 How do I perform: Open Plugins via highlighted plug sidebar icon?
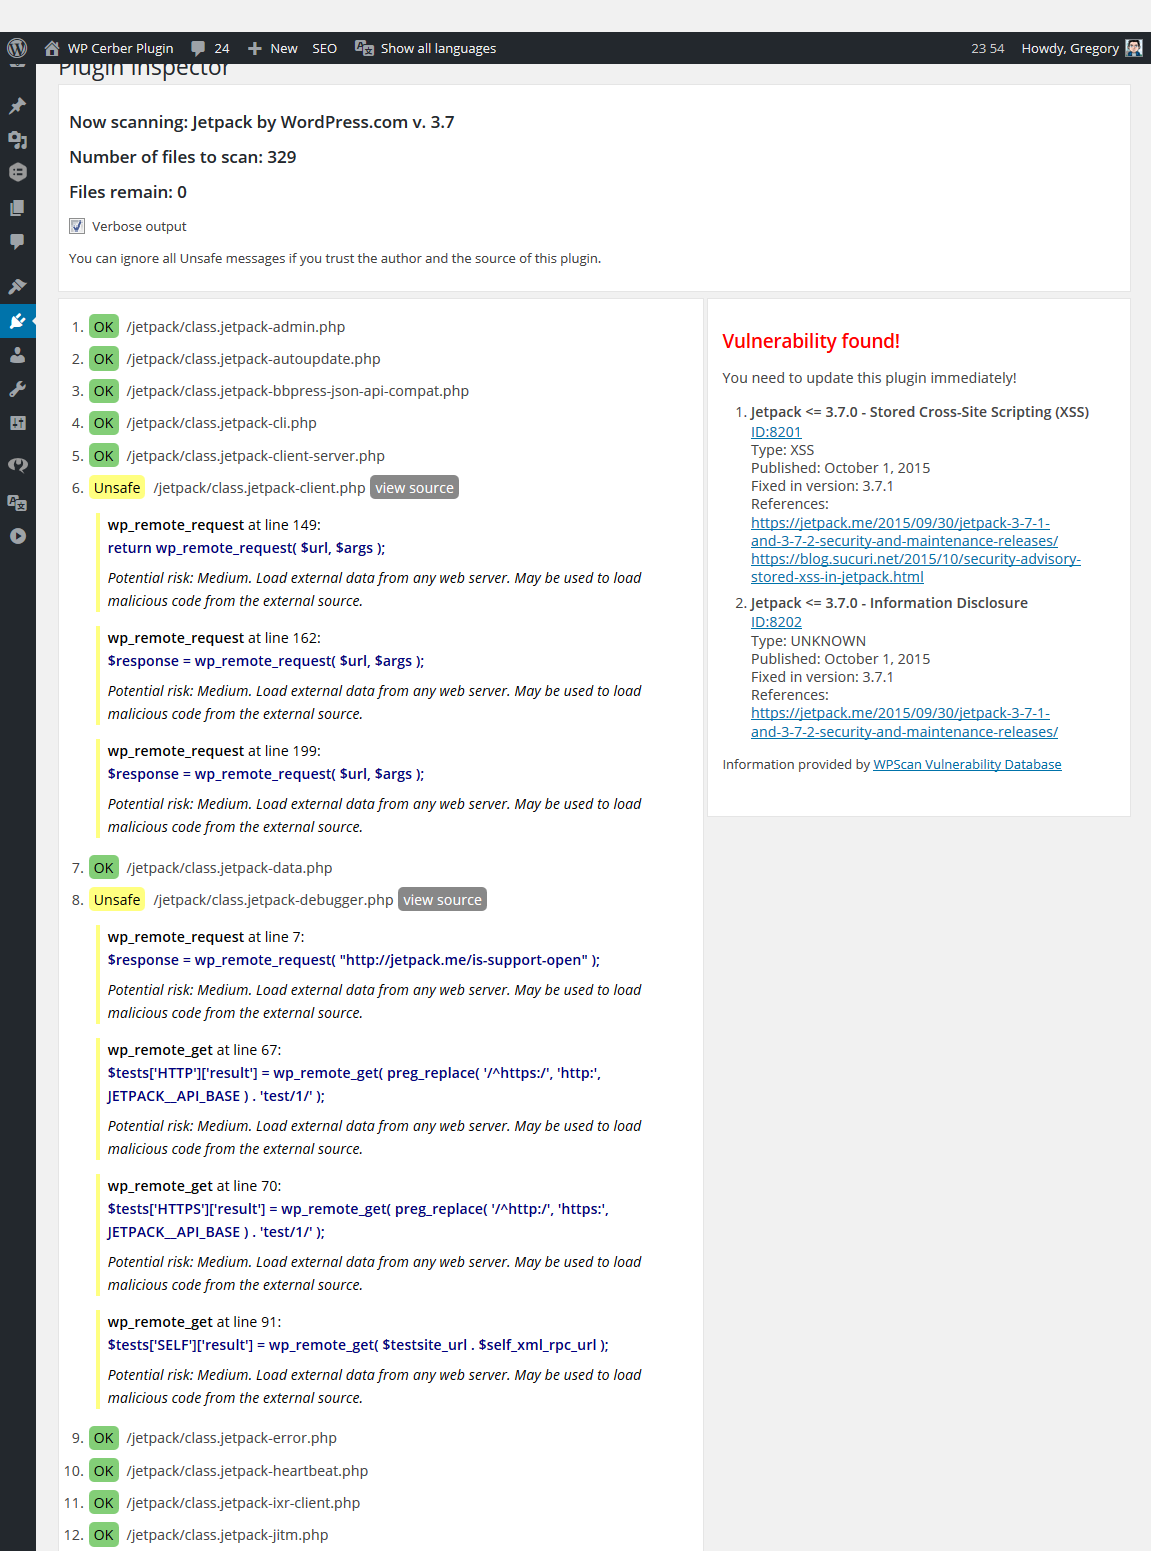coord(17,321)
